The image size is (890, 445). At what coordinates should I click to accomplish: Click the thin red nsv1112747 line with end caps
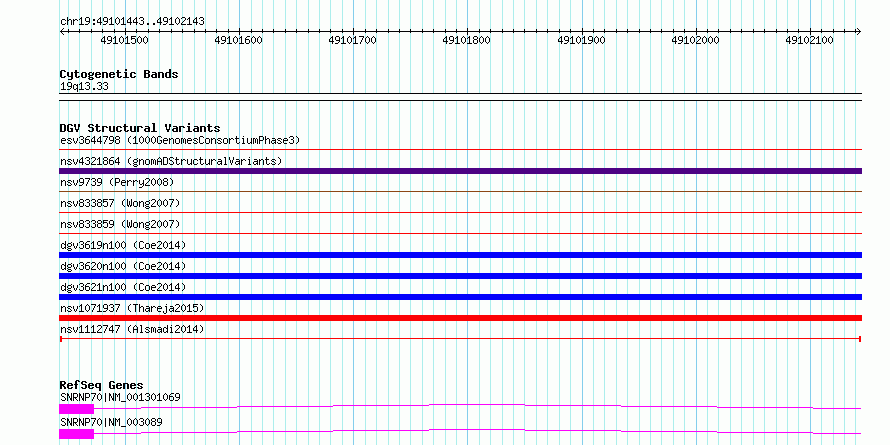(x=460, y=339)
